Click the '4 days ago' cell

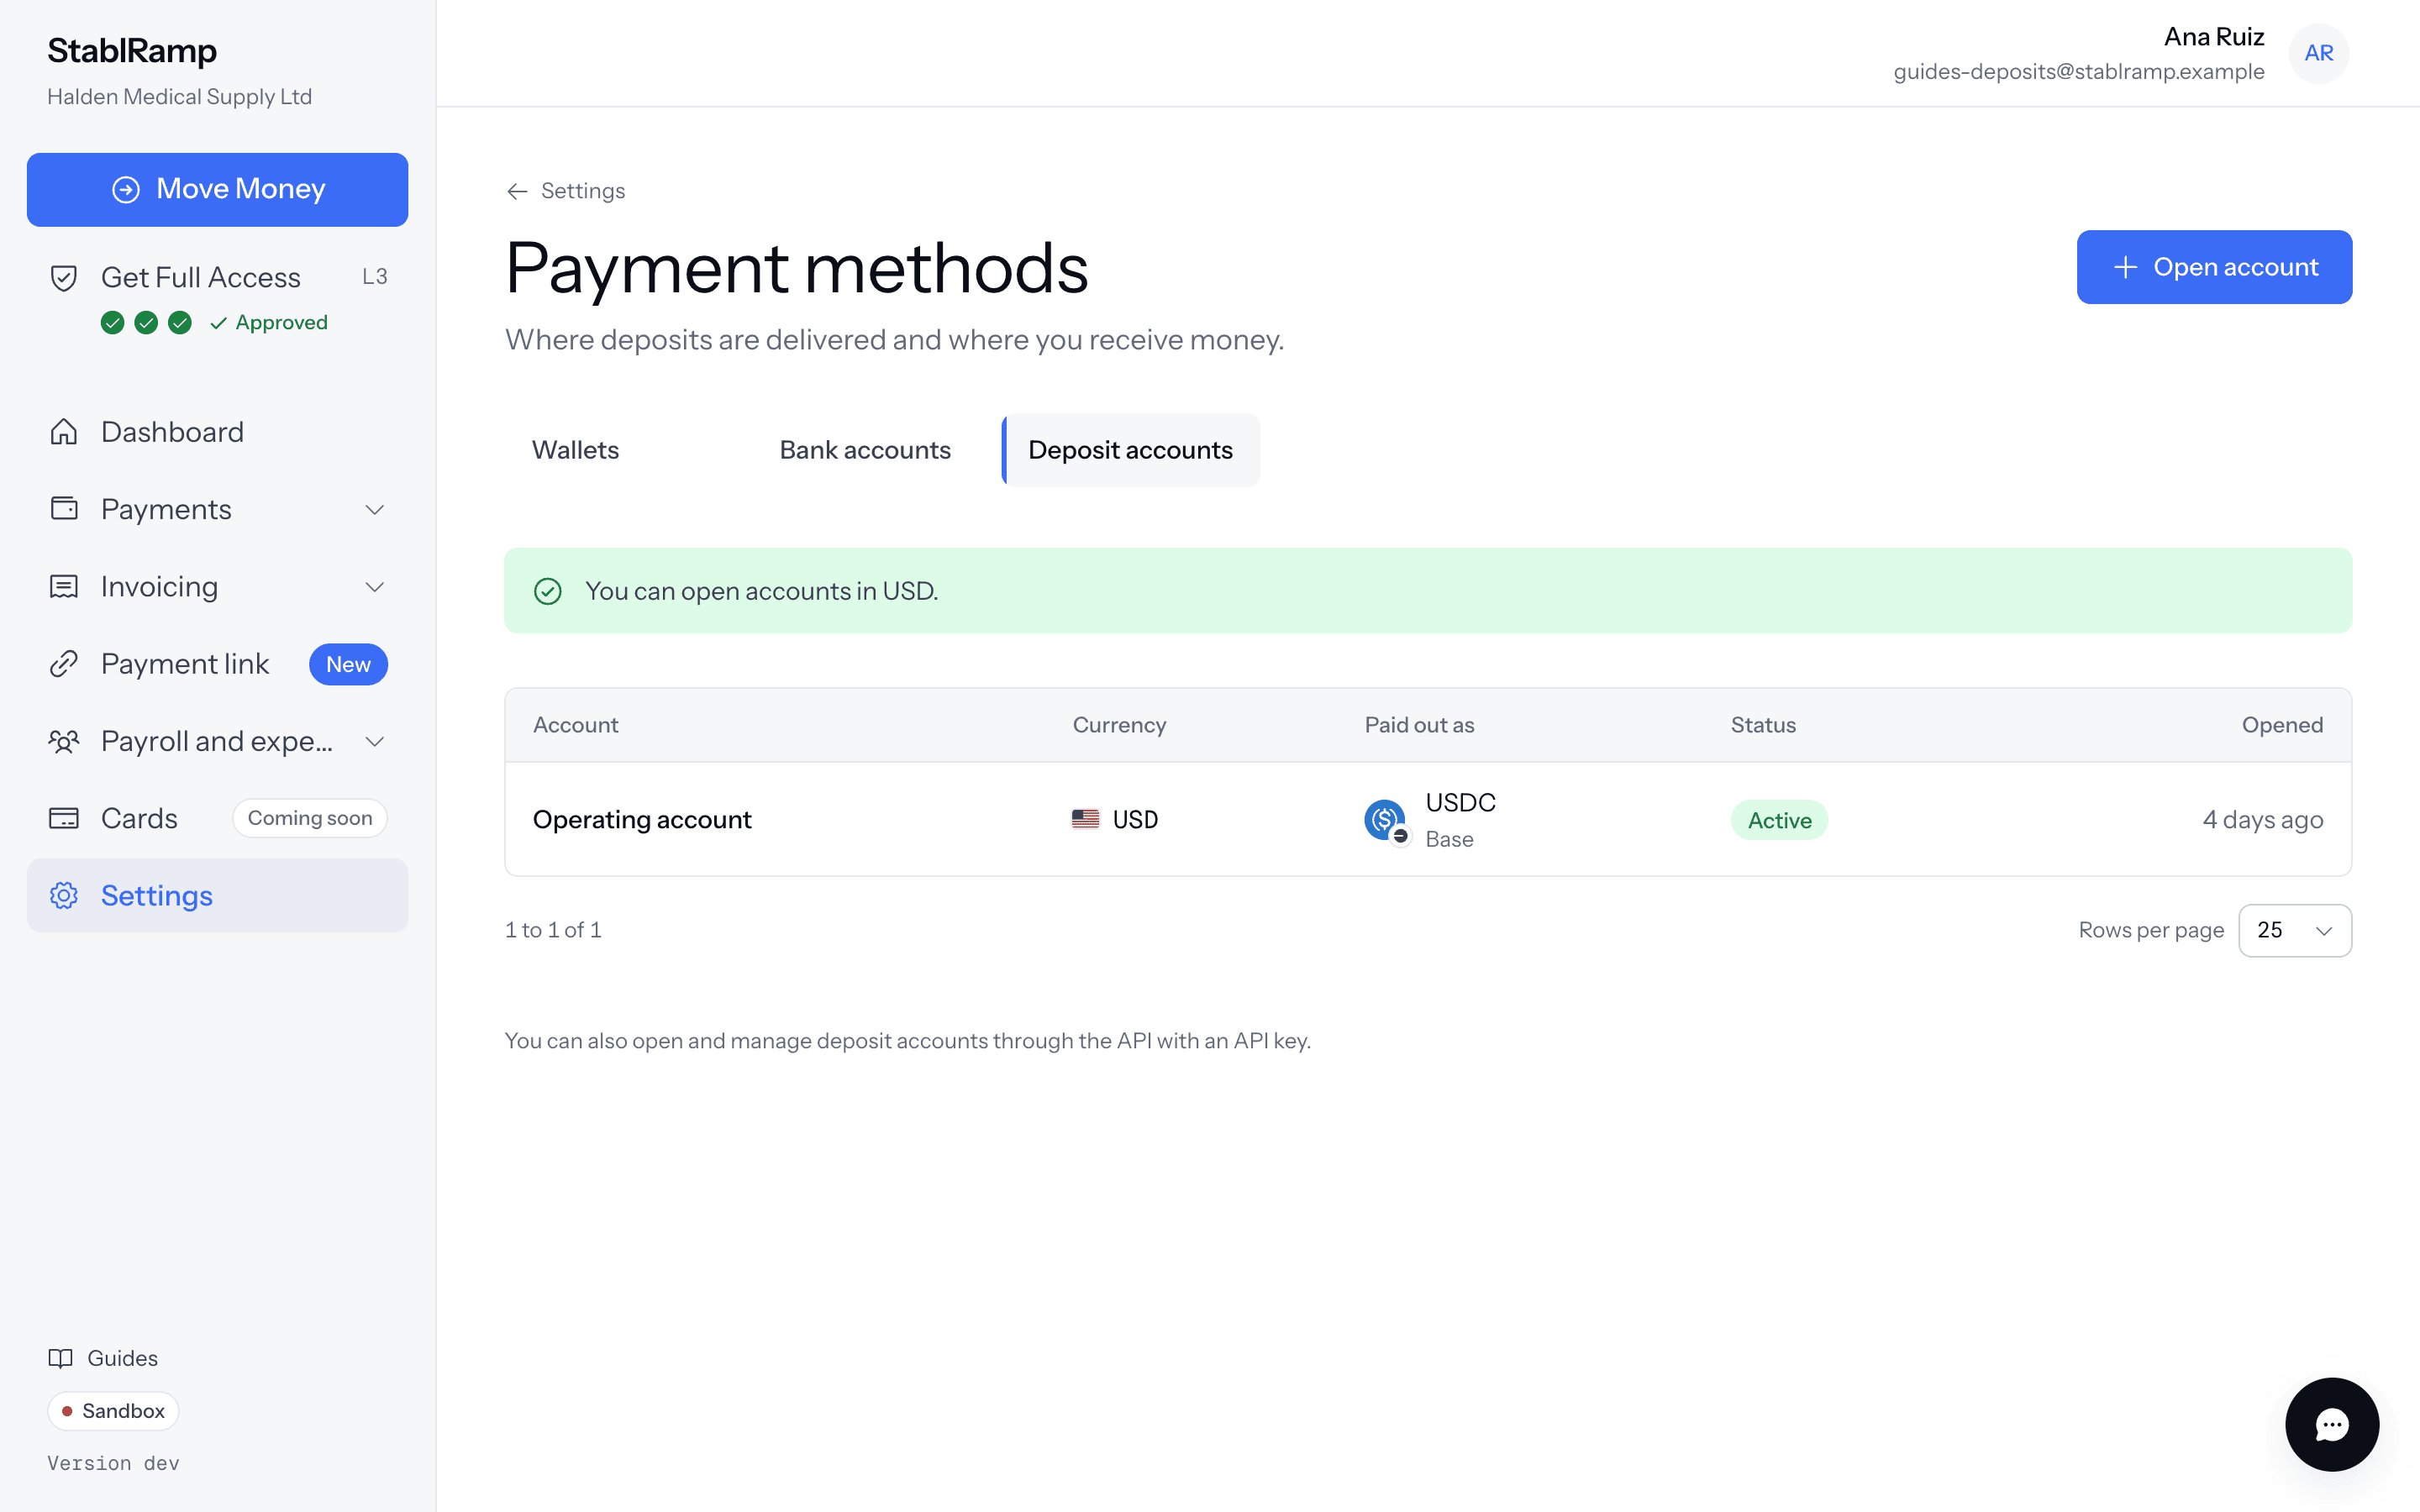pos(2262,820)
